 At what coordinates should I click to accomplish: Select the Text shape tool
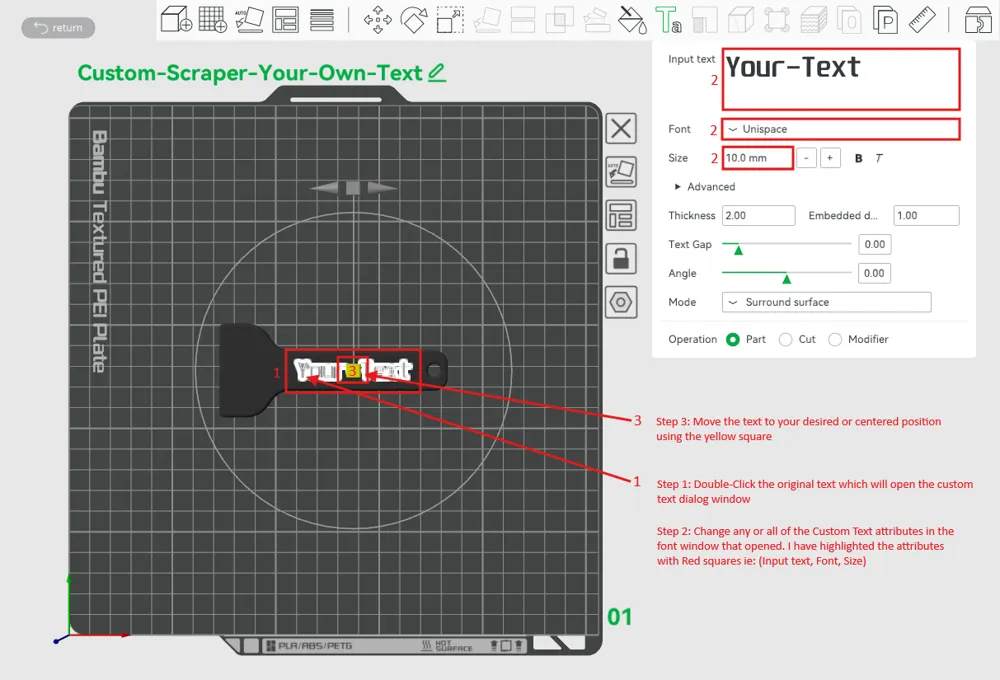(668, 19)
